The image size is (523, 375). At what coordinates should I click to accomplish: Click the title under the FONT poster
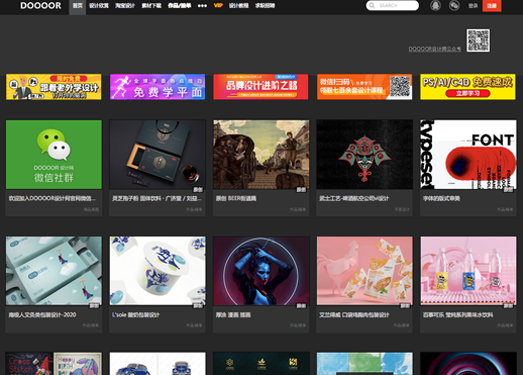[x=441, y=199]
